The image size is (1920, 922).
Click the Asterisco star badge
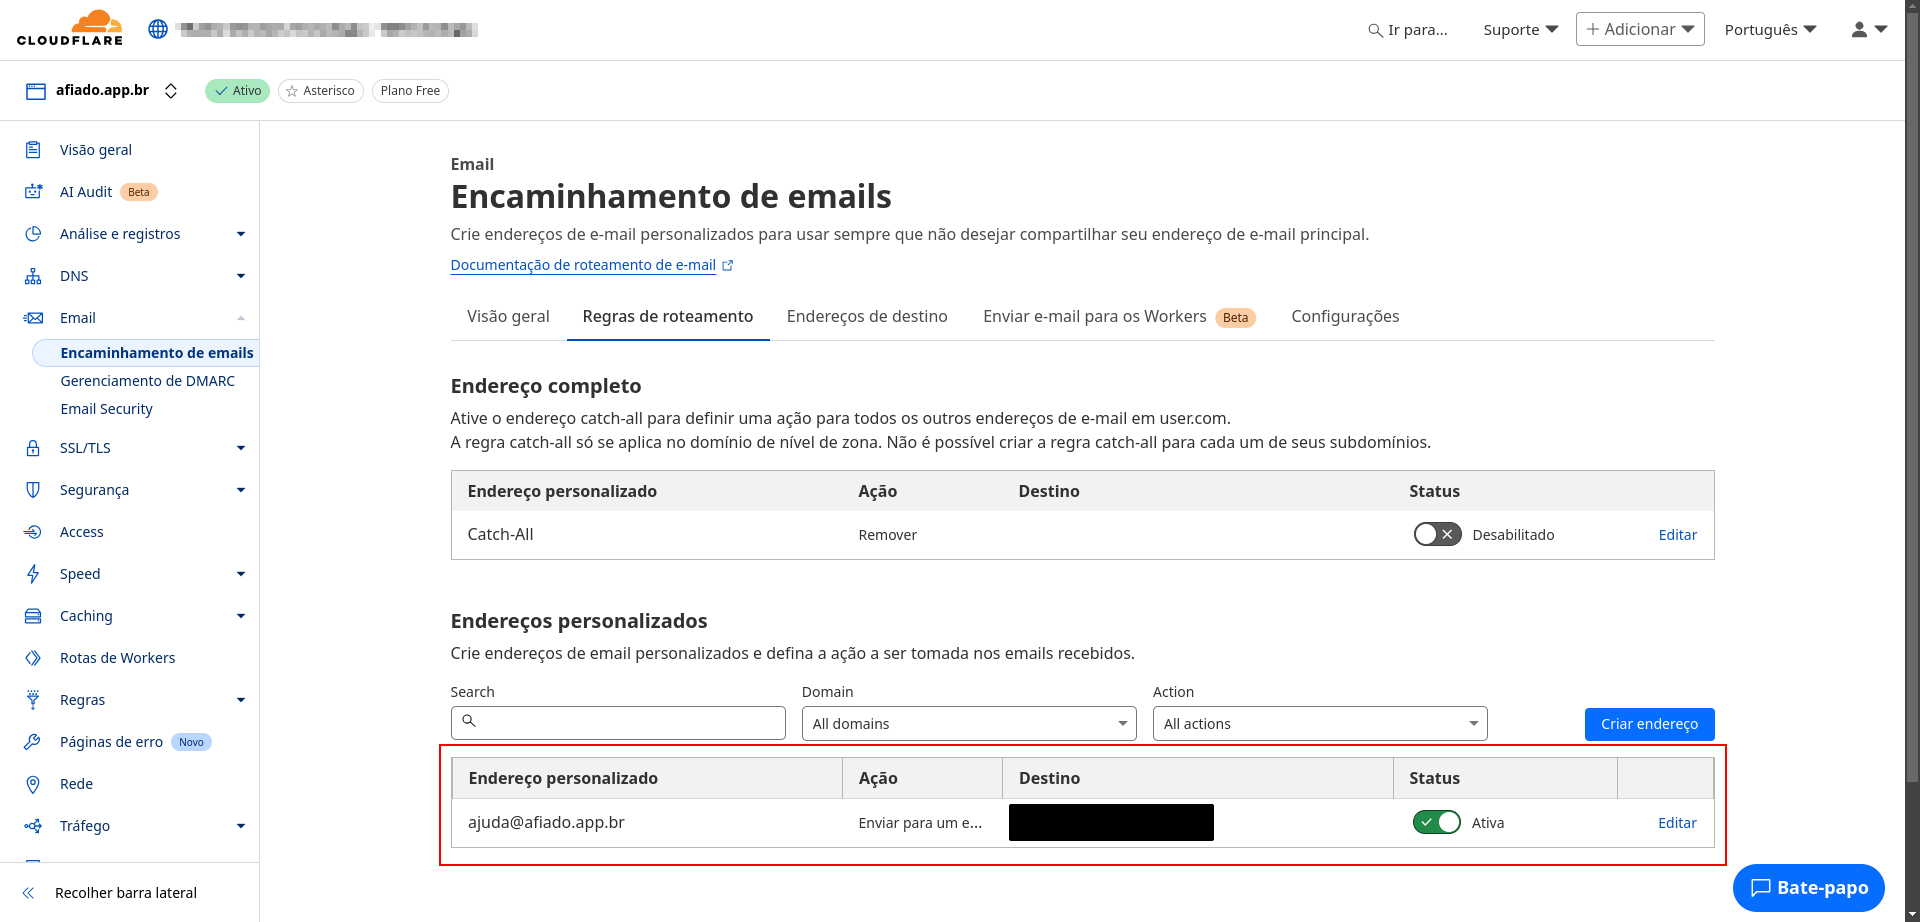(320, 91)
